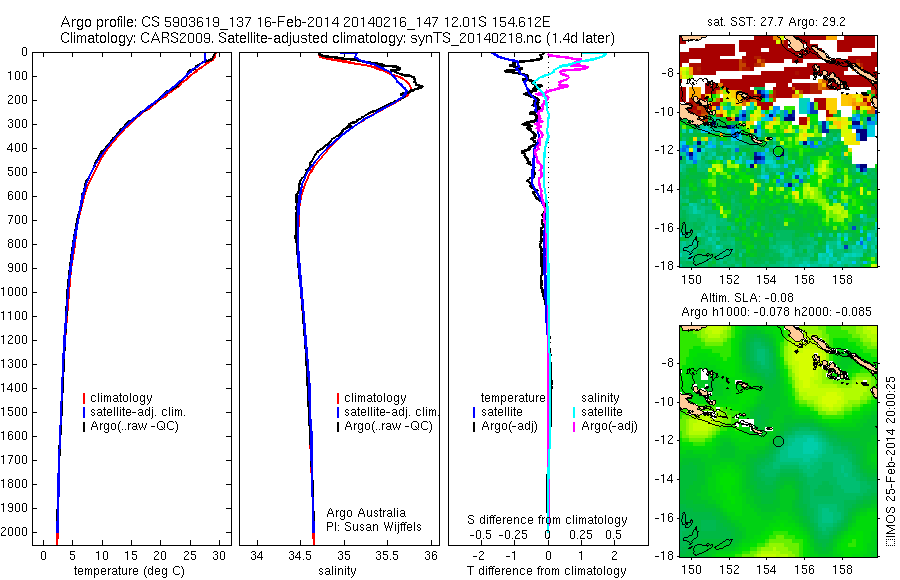The width and height of the screenshot is (900, 580).
Task: Click SST map longitude tick '156'
Action: click(804, 280)
